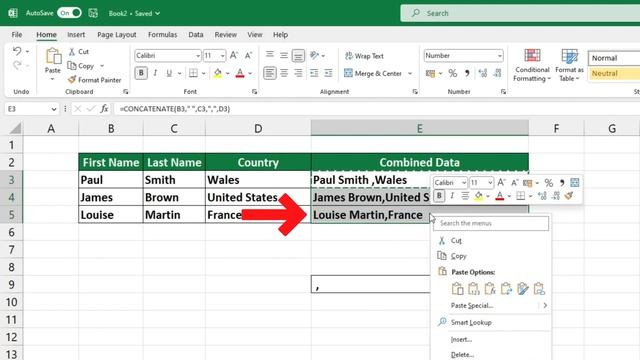Toggle Italic in the mini toolbar
This screenshot has height=360, width=640.
coord(452,196)
